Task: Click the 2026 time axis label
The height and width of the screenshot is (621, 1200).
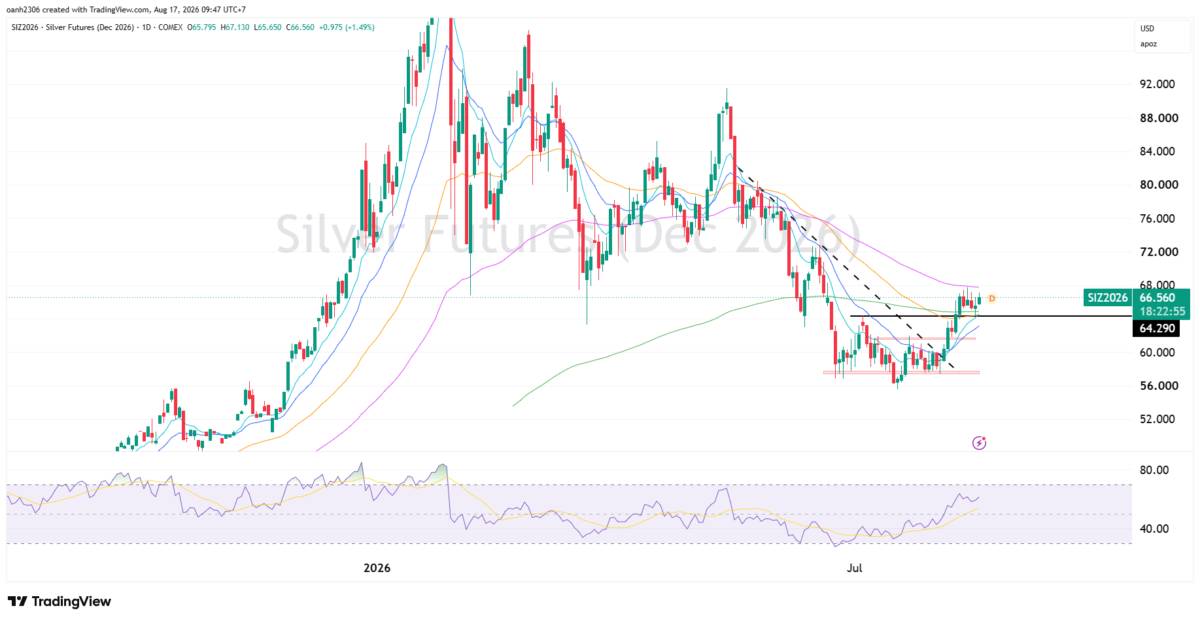Action: [x=376, y=569]
